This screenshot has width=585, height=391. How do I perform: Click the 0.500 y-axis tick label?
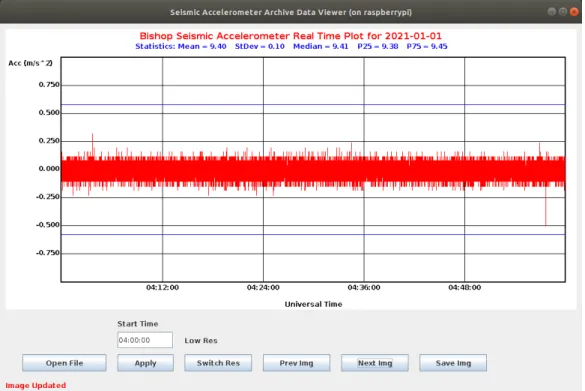point(49,113)
